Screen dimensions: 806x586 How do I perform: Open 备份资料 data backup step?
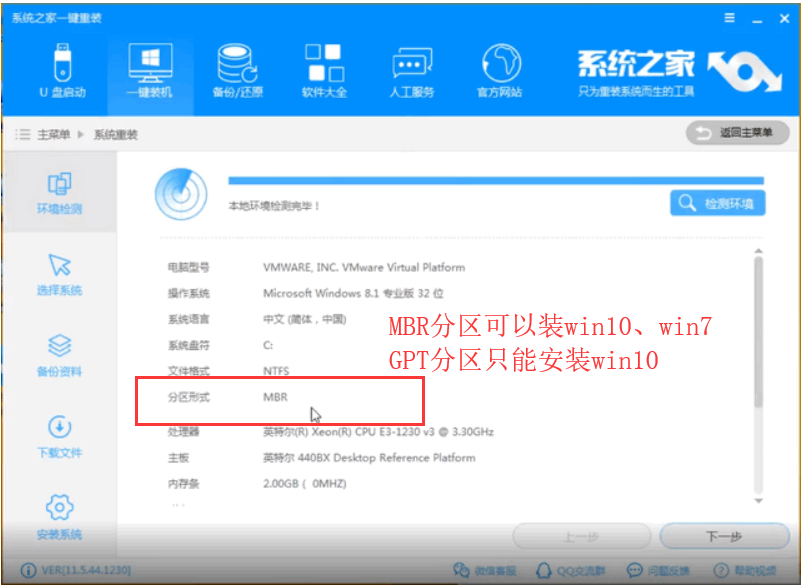click(59, 352)
